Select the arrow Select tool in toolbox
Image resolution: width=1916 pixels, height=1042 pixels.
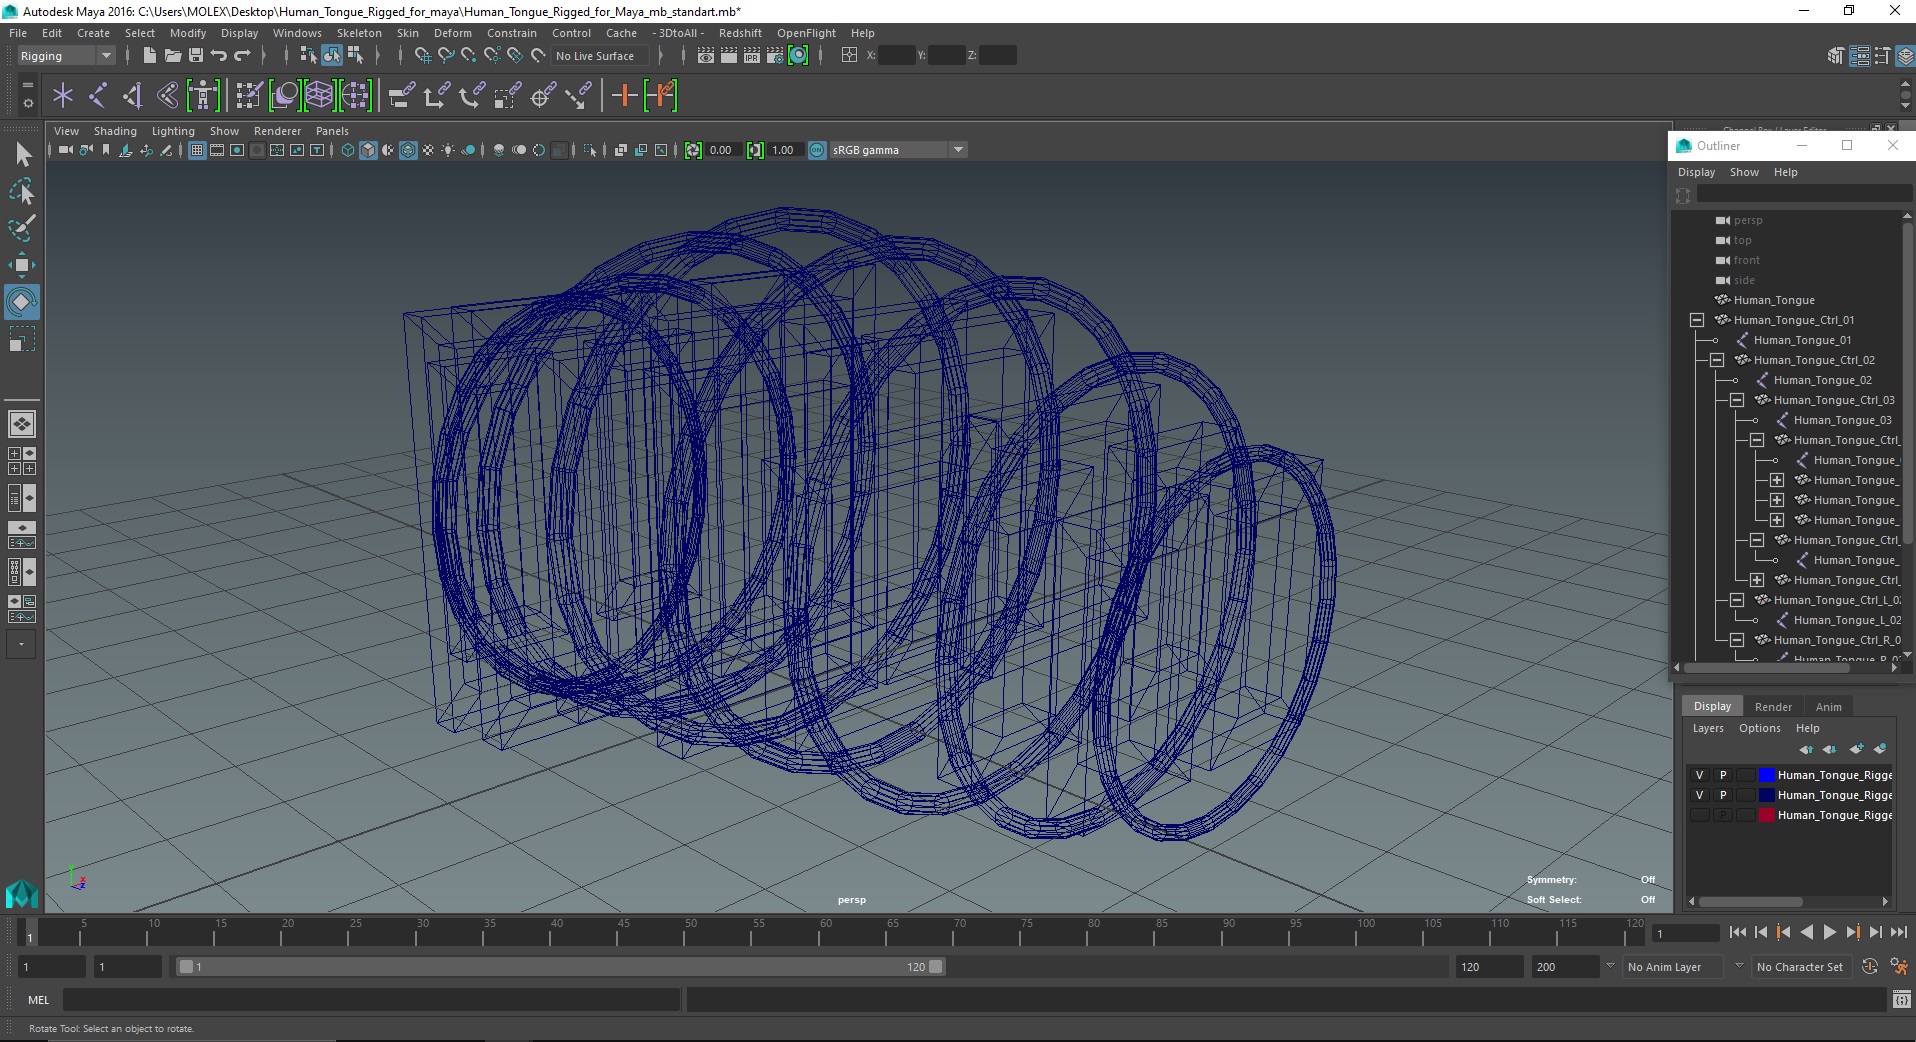point(22,154)
